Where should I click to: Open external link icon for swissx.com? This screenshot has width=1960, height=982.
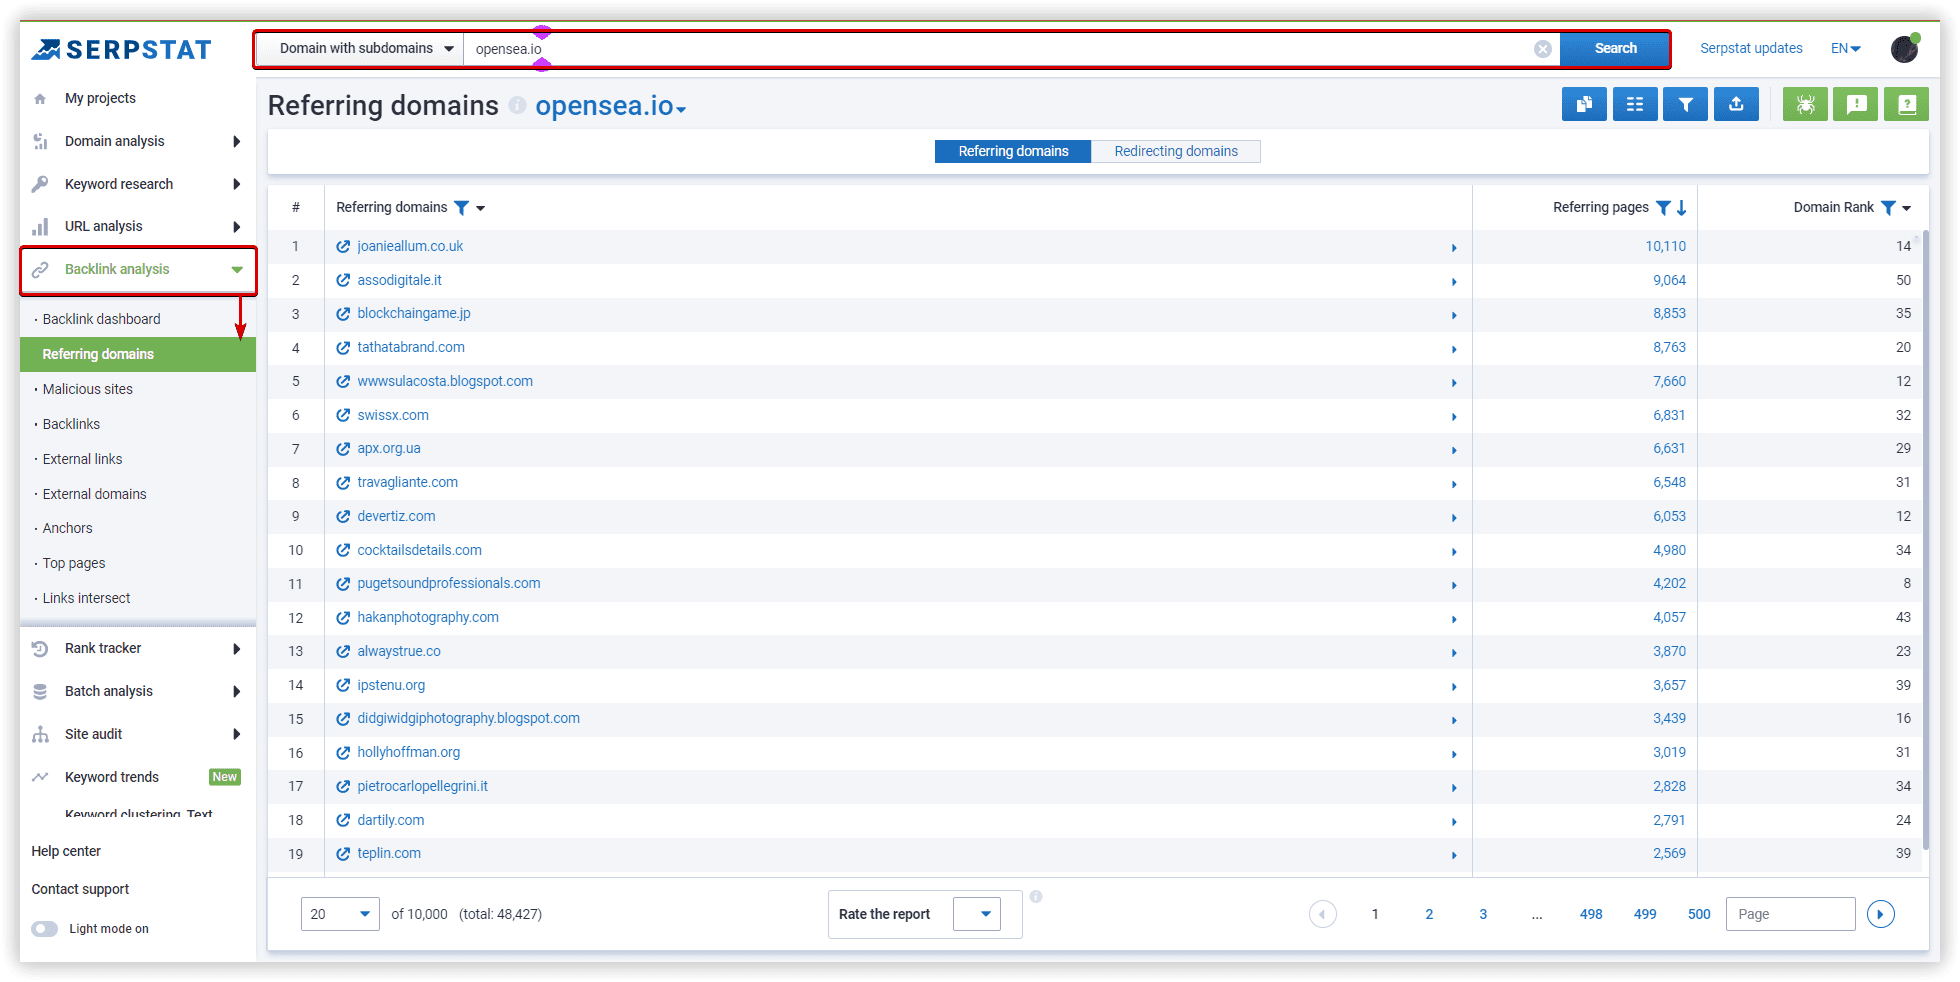(343, 415)
